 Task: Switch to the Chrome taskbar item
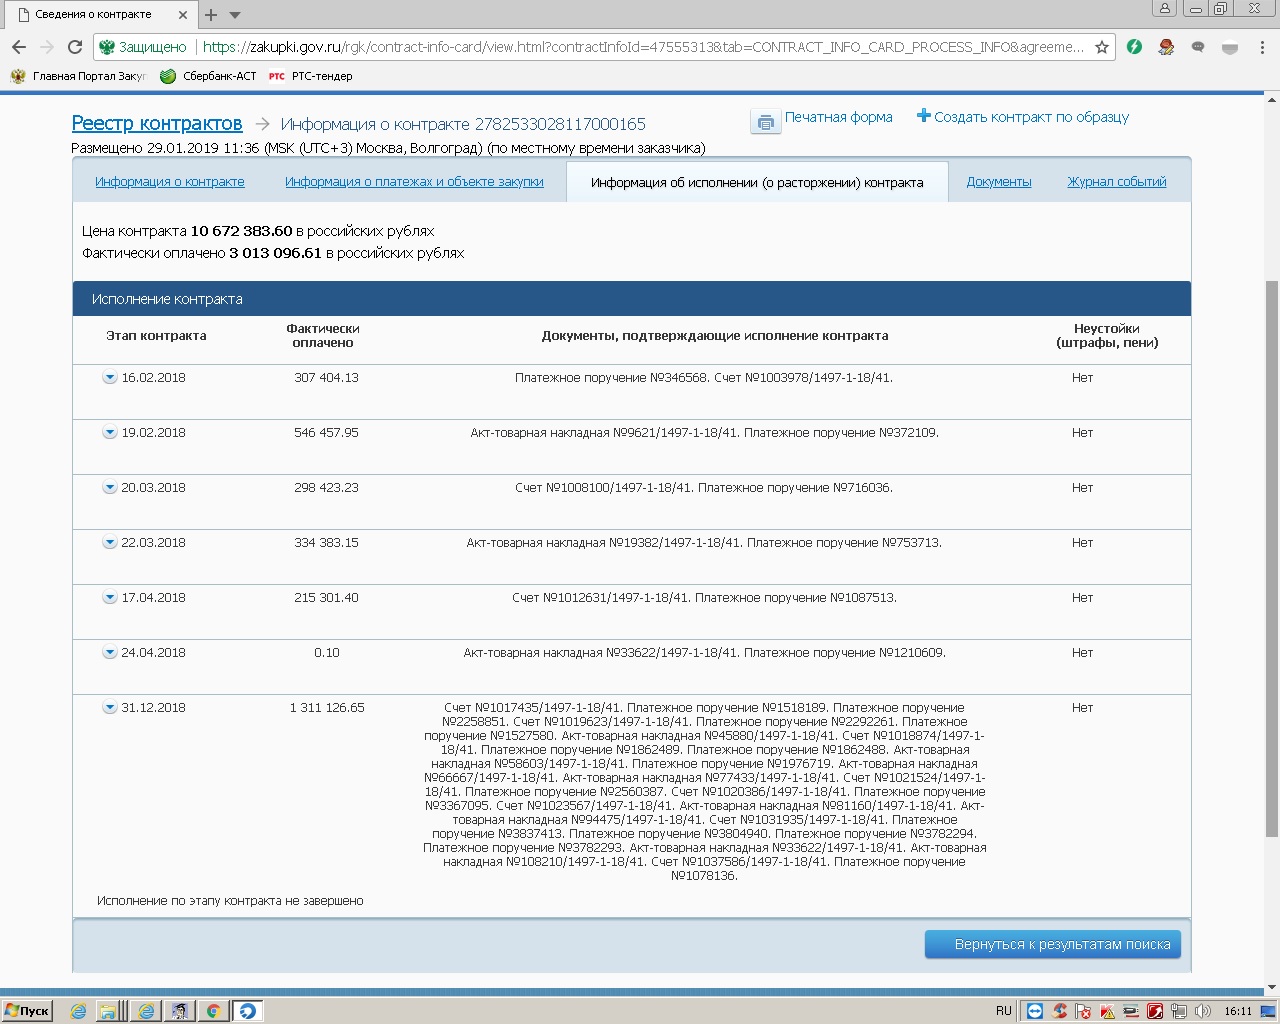click(212, 1011)
